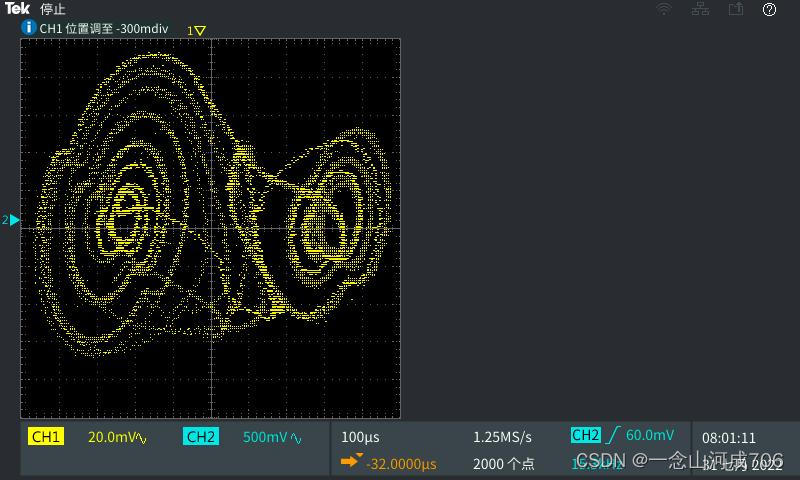Viewport: 800px width, 480px height.
Task: Select the yellow trigger position marker 1
Action: [196, 31]
